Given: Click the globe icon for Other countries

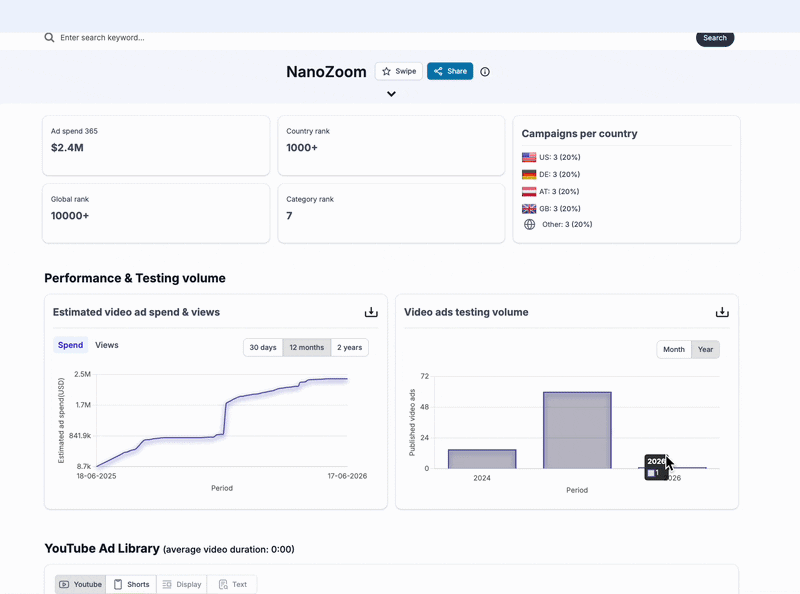Looking at the screenshot, I should pyautogui.click(x=530, y=225).
